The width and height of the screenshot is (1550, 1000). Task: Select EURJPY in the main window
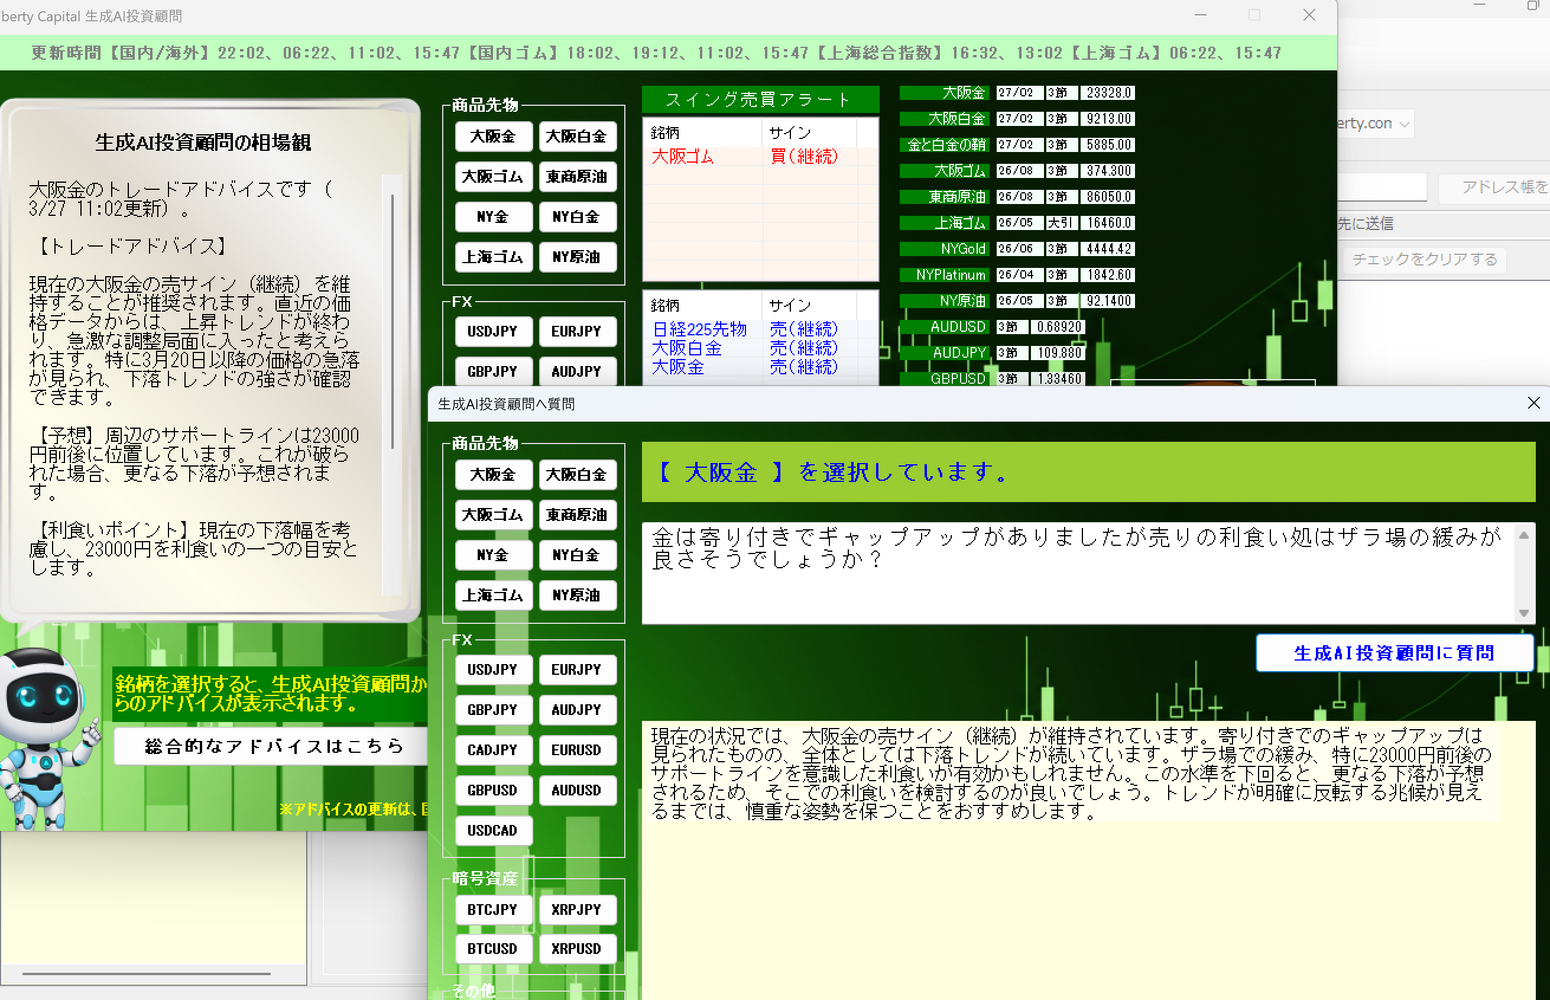(x=577, y=331)
